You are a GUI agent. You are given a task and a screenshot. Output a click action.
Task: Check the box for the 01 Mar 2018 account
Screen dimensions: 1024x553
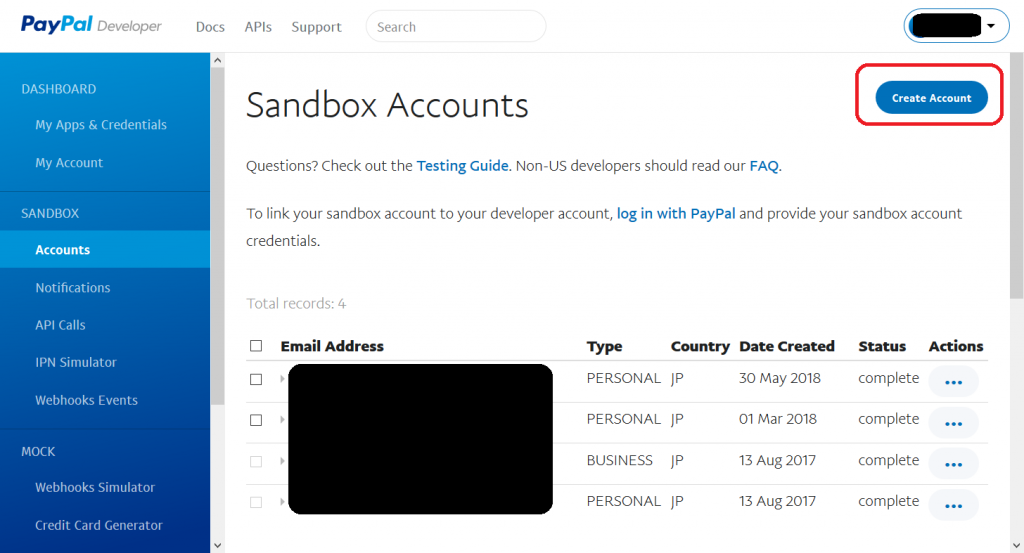[x=256, y=420]
